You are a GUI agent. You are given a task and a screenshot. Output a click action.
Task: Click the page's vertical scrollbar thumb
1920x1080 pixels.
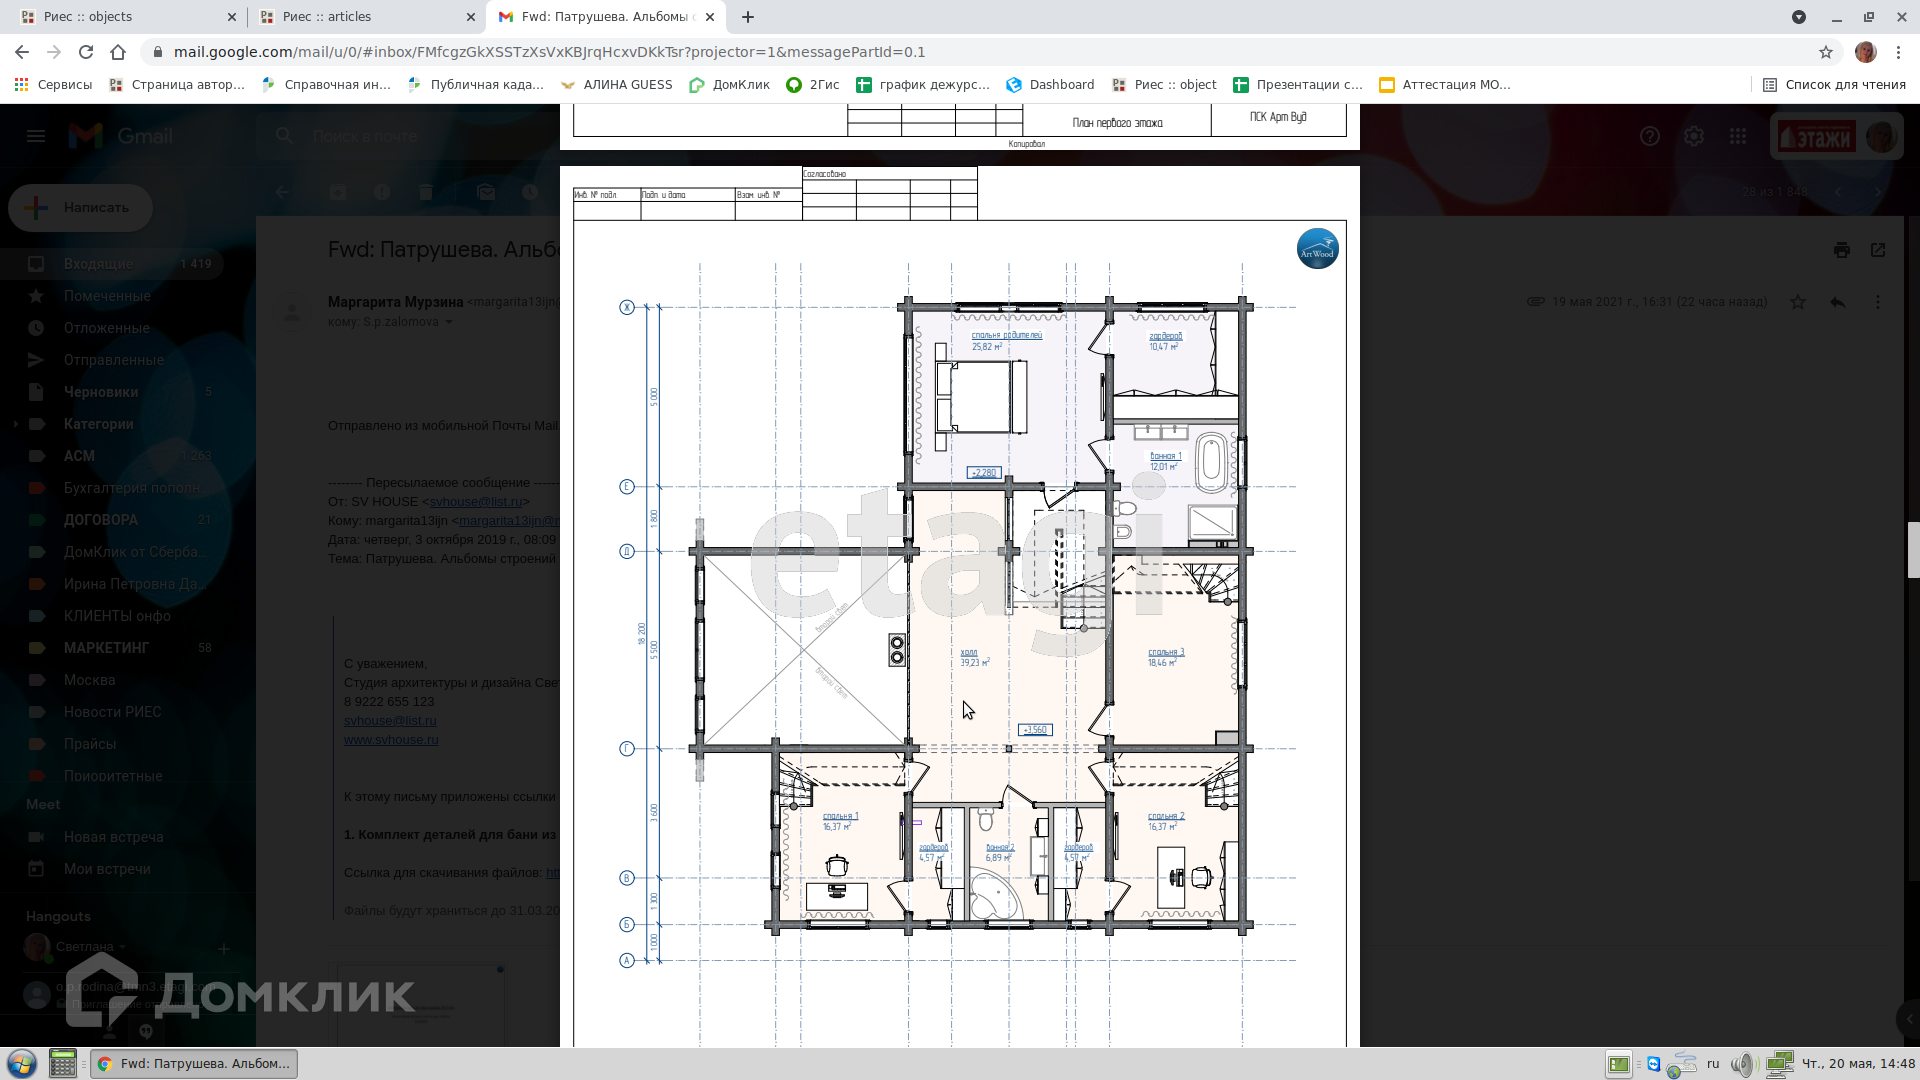pyautogui.click(x=1913, y=549)
